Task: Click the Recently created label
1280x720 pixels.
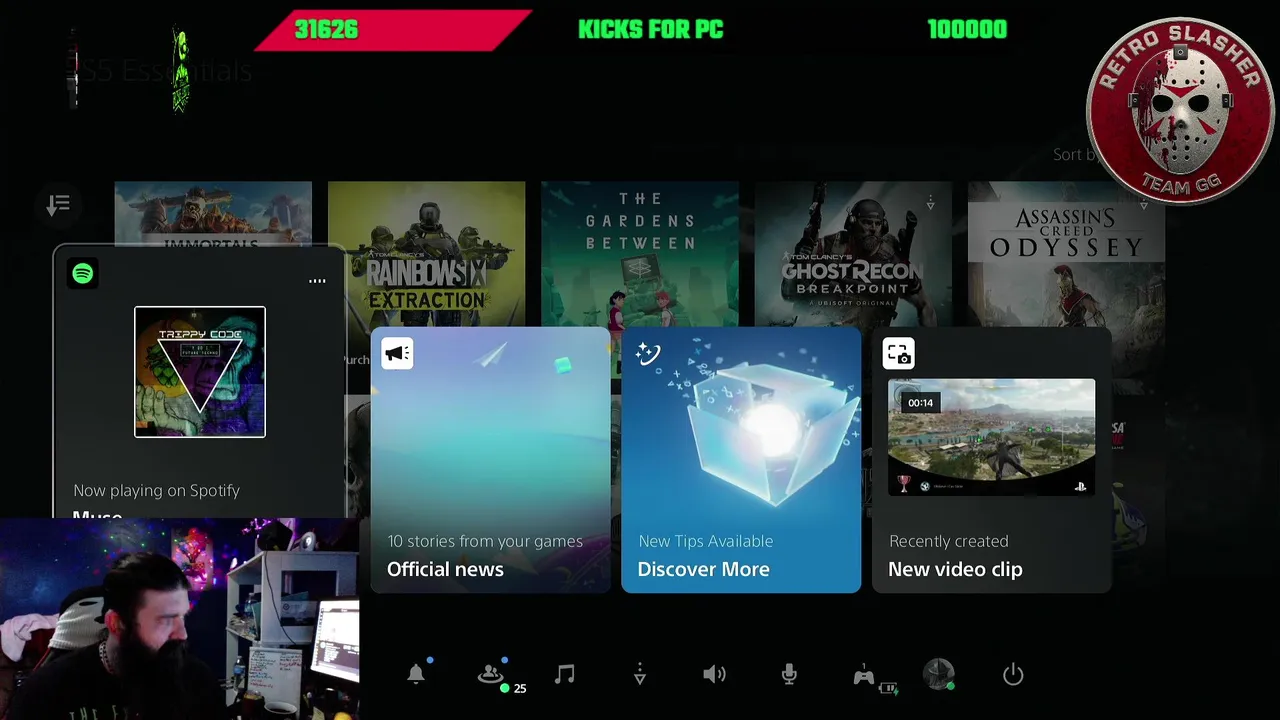Action: 949,541
